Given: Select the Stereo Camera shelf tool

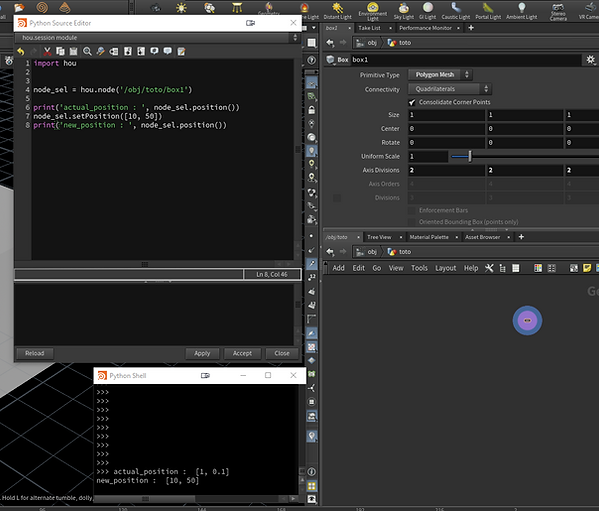Looking at the screenshot, I should pyautogui.click(x=558, y=11).
